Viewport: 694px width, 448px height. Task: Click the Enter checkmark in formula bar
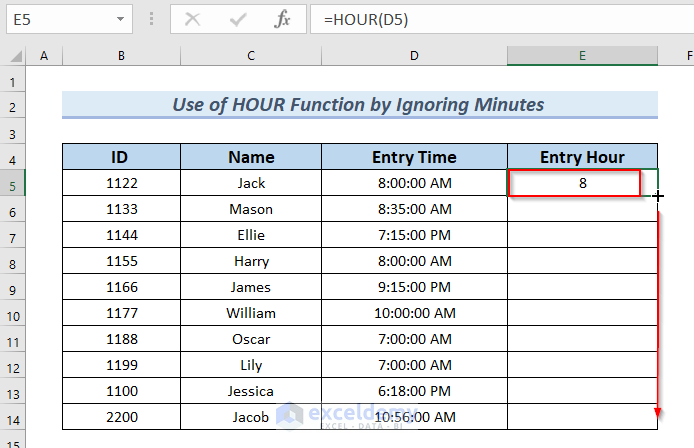(239, 19)
